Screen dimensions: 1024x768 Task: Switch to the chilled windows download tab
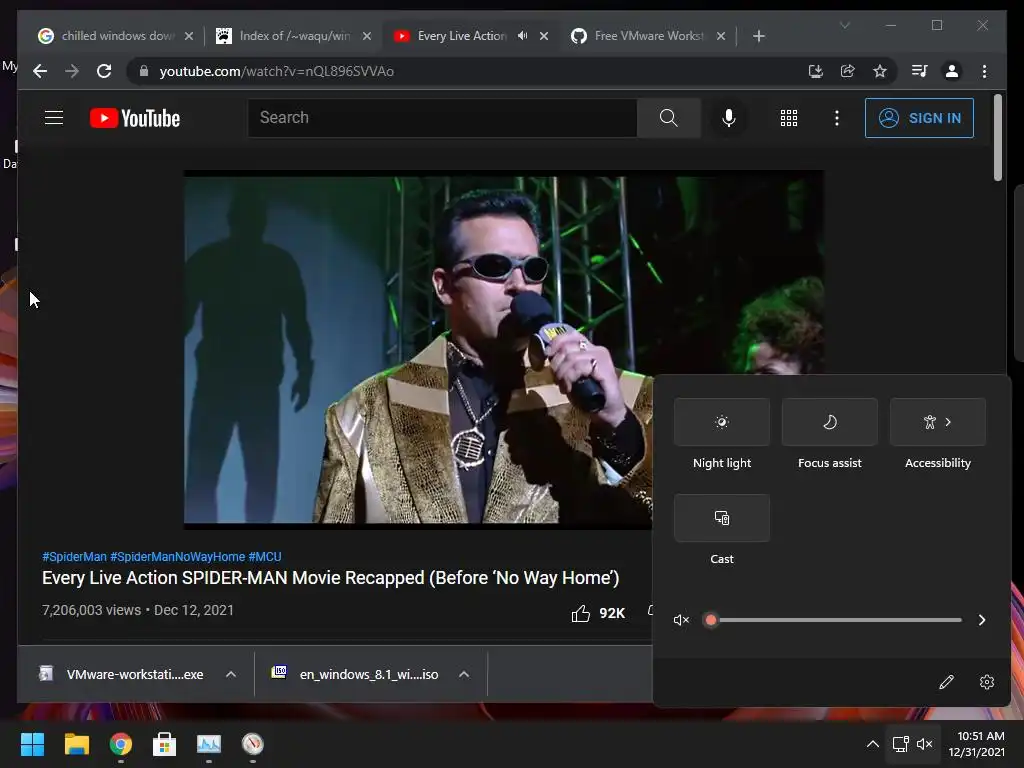[x=116, y=36]
